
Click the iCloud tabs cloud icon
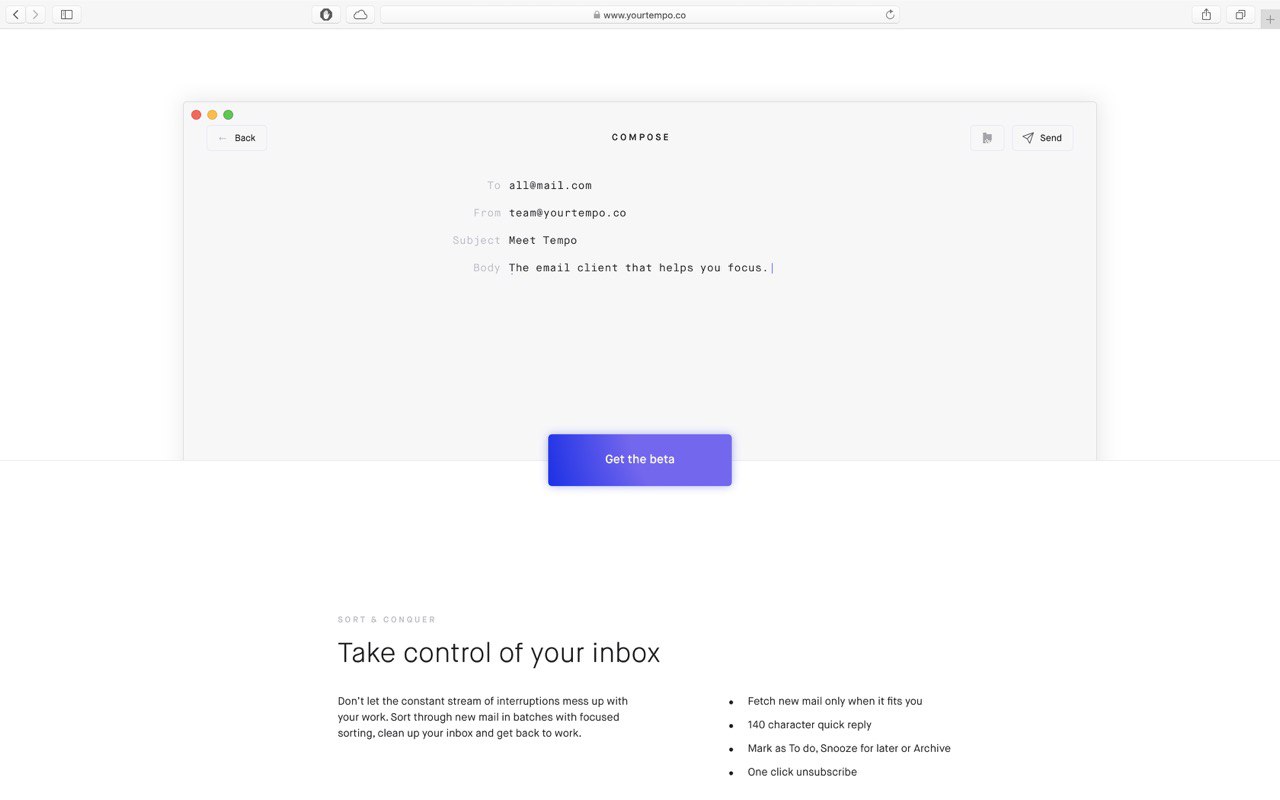(x=360, y=15)
